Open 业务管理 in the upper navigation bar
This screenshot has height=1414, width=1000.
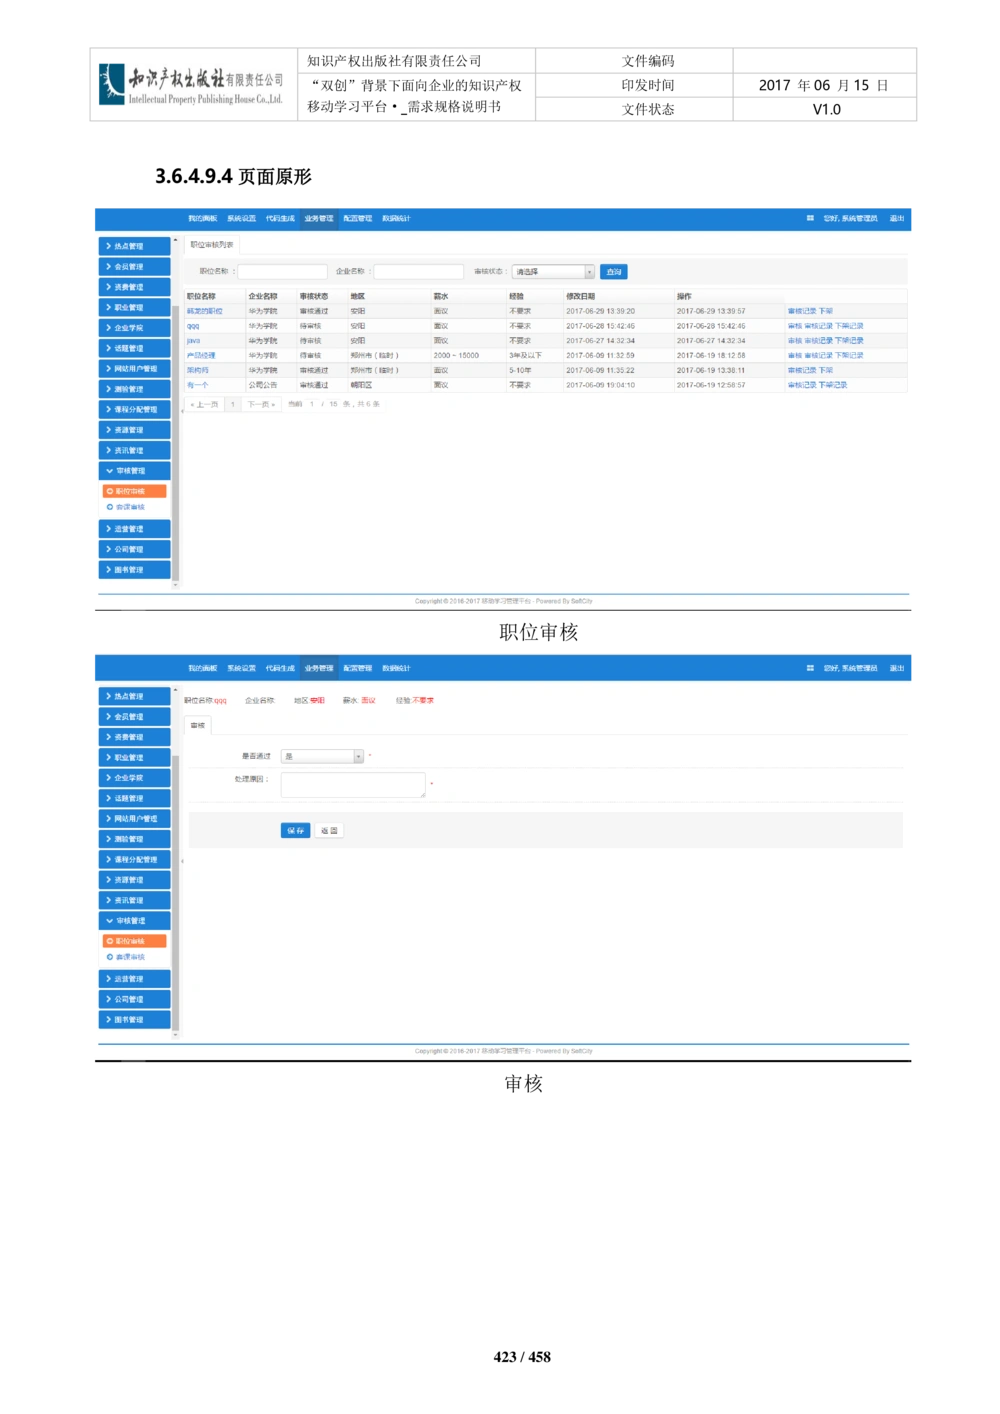click(x=319, y=218)
